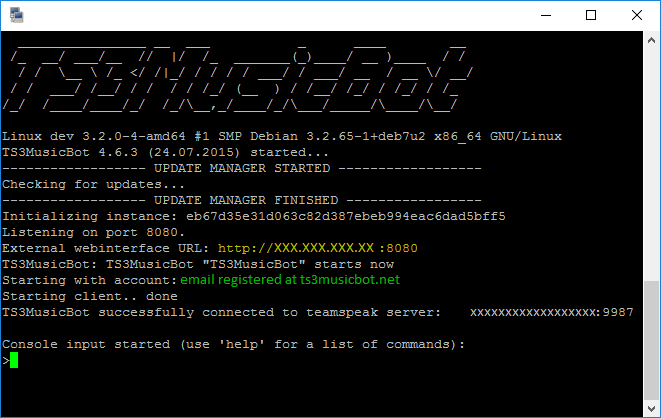Click the 'Starting client.. done' line
661x418 pixels.
pyautogui.click(x=91, y=296)
